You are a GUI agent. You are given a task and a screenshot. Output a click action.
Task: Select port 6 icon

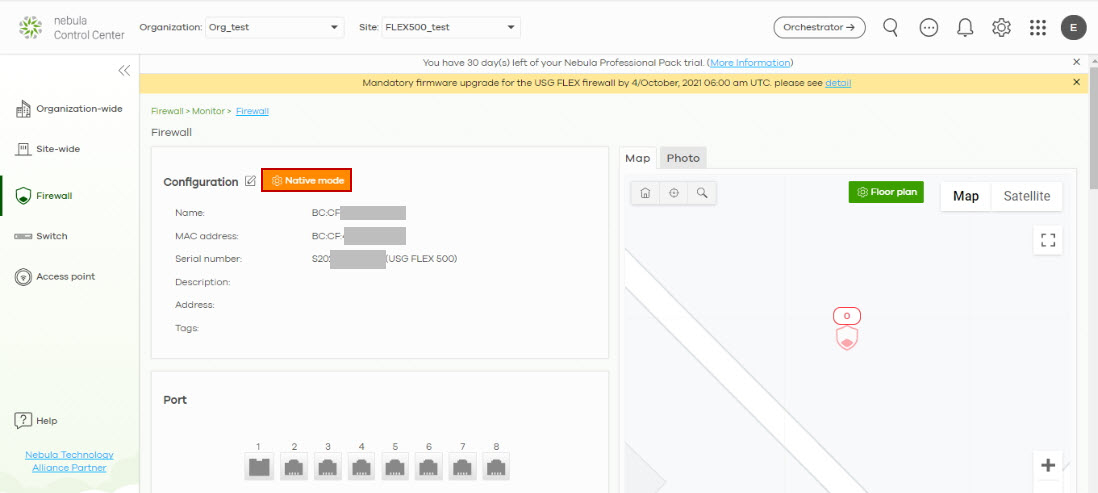(429, 466)
